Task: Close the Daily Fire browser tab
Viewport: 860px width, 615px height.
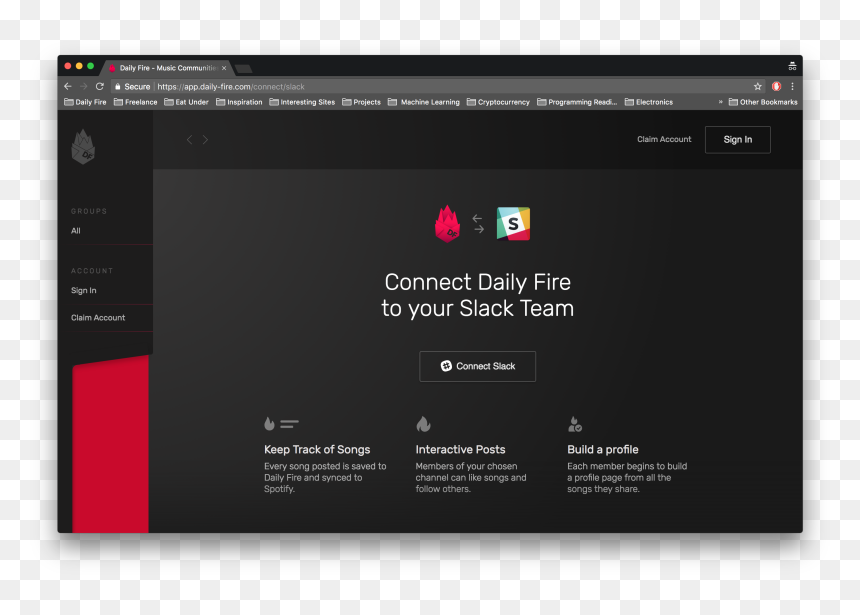Action: [x=224, y=68]
